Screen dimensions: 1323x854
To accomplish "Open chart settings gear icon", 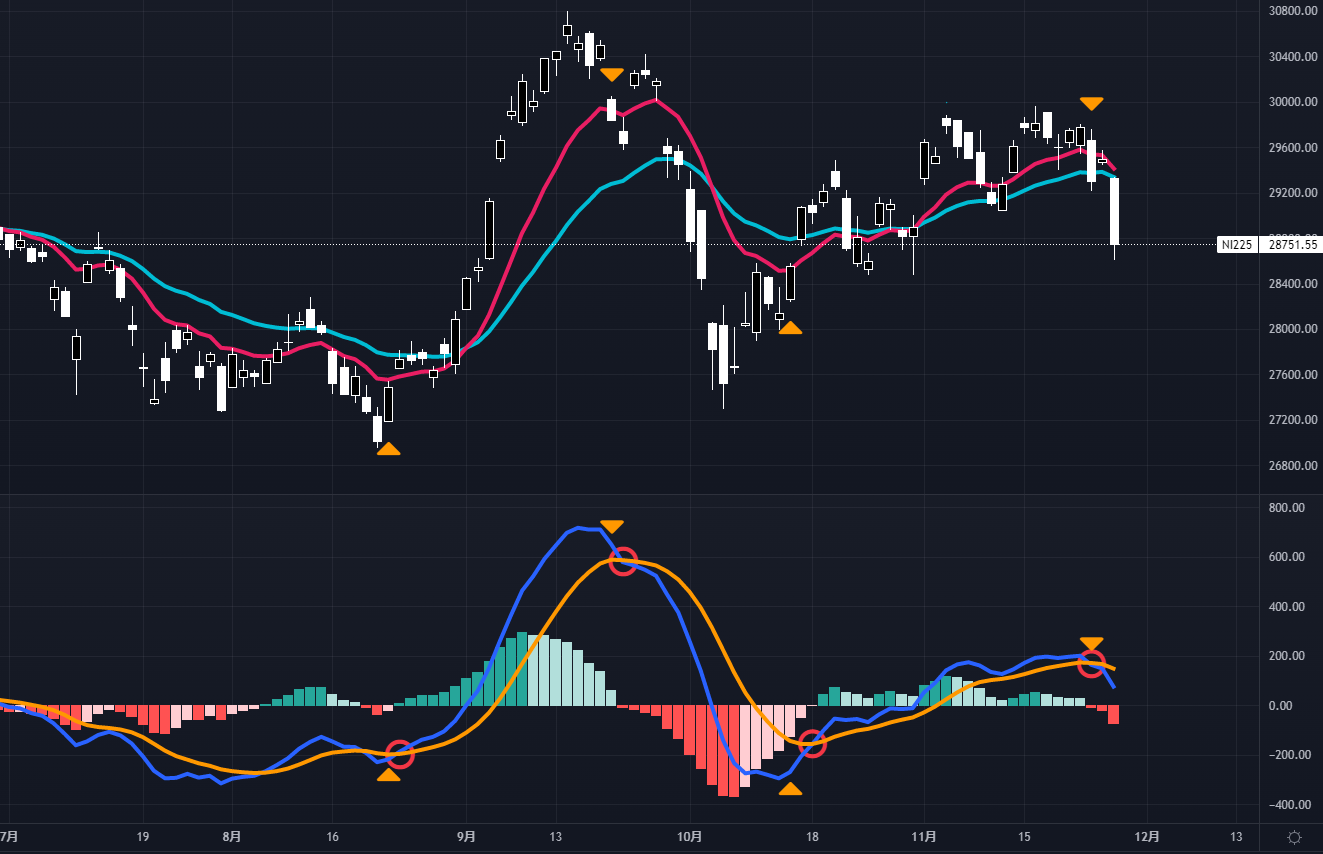I will click(1294, 837).
